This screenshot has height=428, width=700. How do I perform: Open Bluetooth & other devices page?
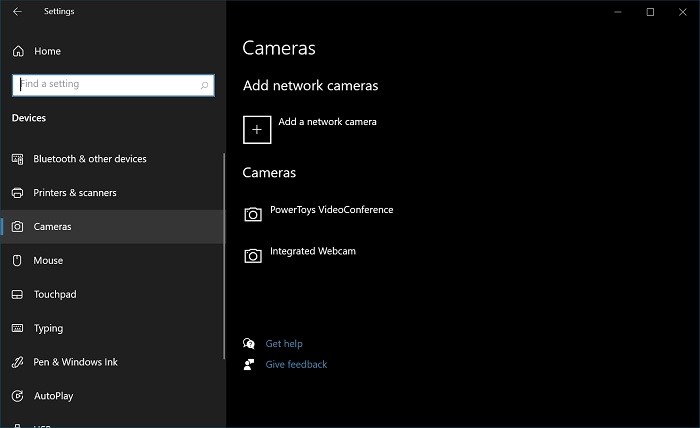tap(112, 159)
